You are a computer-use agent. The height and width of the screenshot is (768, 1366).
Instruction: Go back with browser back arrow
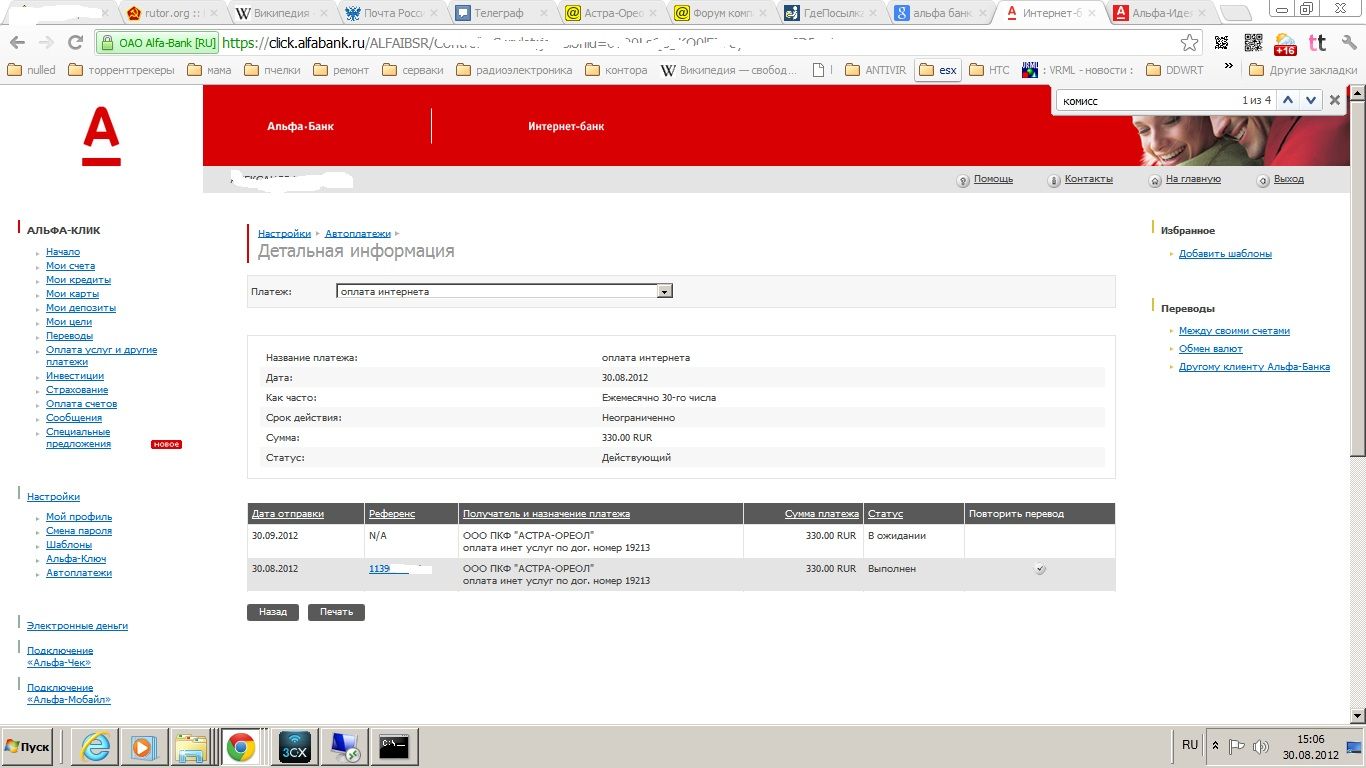17,43
